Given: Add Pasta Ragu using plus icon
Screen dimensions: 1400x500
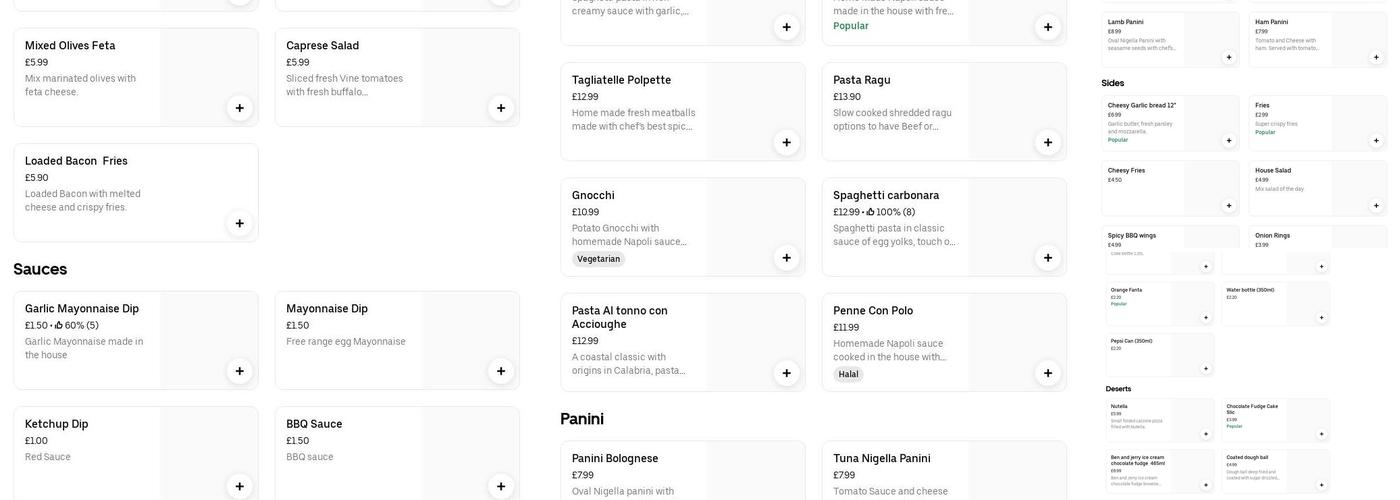Looking at the screenshot, I should pos(1048,142).
